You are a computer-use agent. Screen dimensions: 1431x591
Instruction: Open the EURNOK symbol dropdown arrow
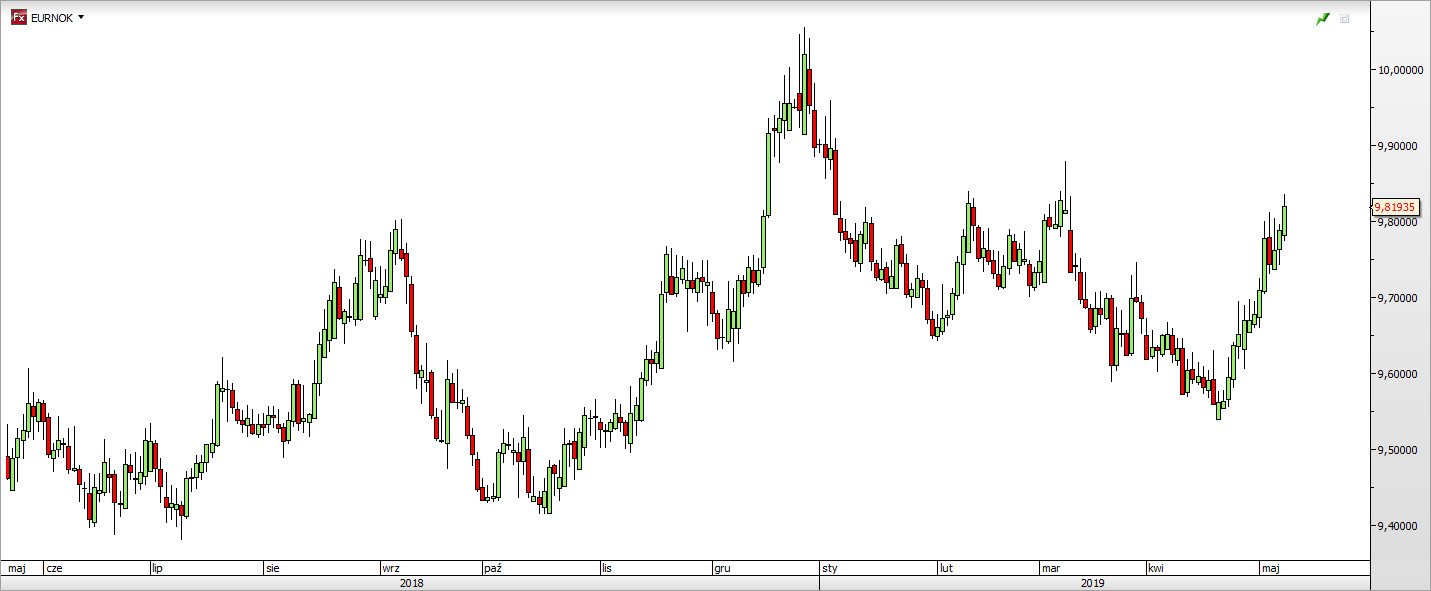(81, 18)
